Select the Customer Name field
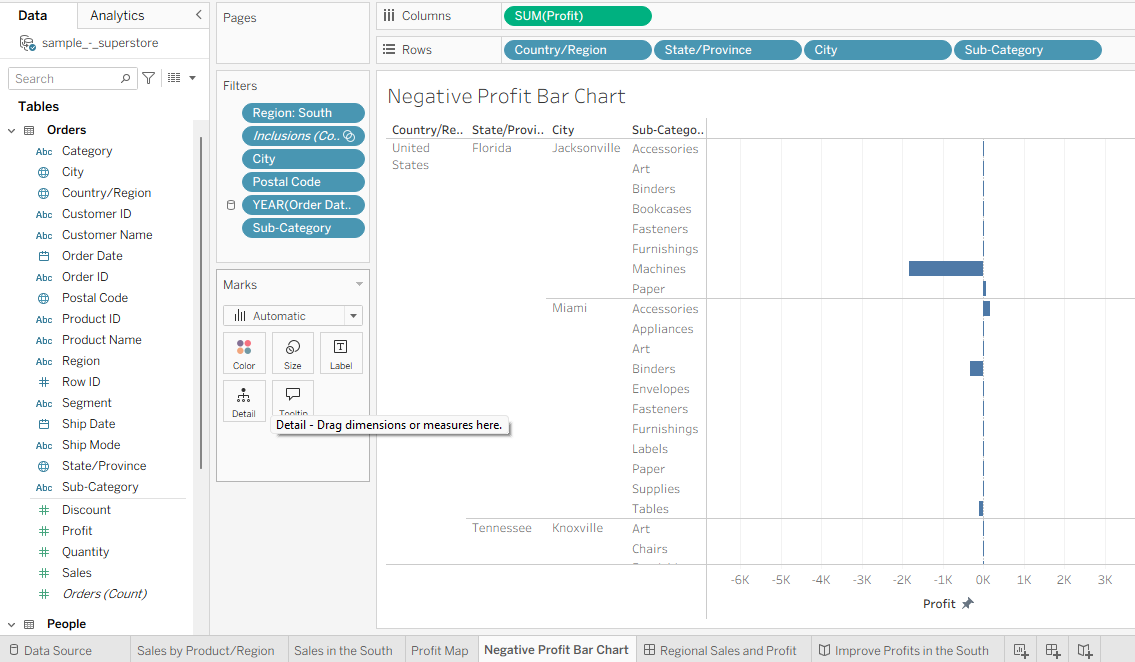1135x662 pixels. [x=107, y=235]
